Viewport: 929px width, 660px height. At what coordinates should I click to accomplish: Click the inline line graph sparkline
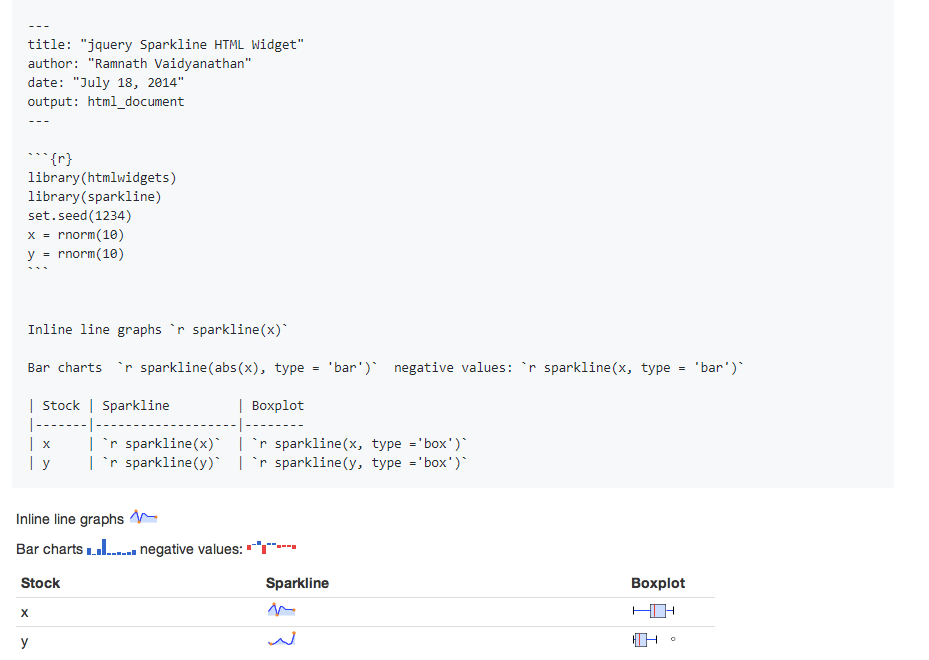point(143,517)
